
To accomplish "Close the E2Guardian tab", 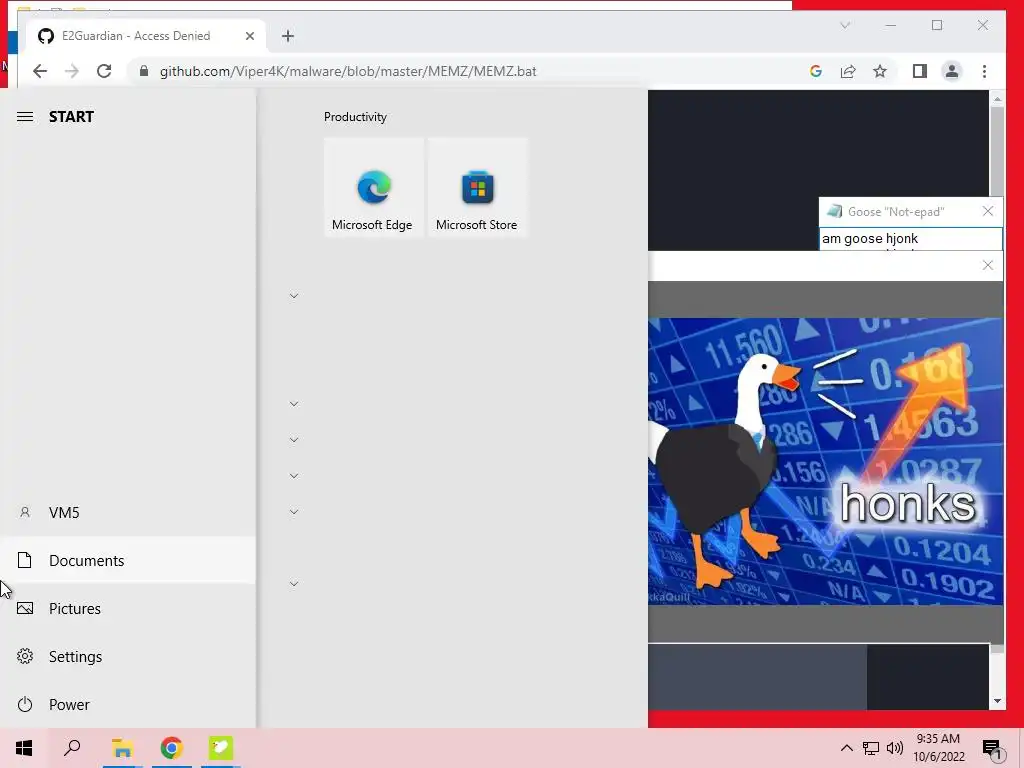I will coord(249,36).
